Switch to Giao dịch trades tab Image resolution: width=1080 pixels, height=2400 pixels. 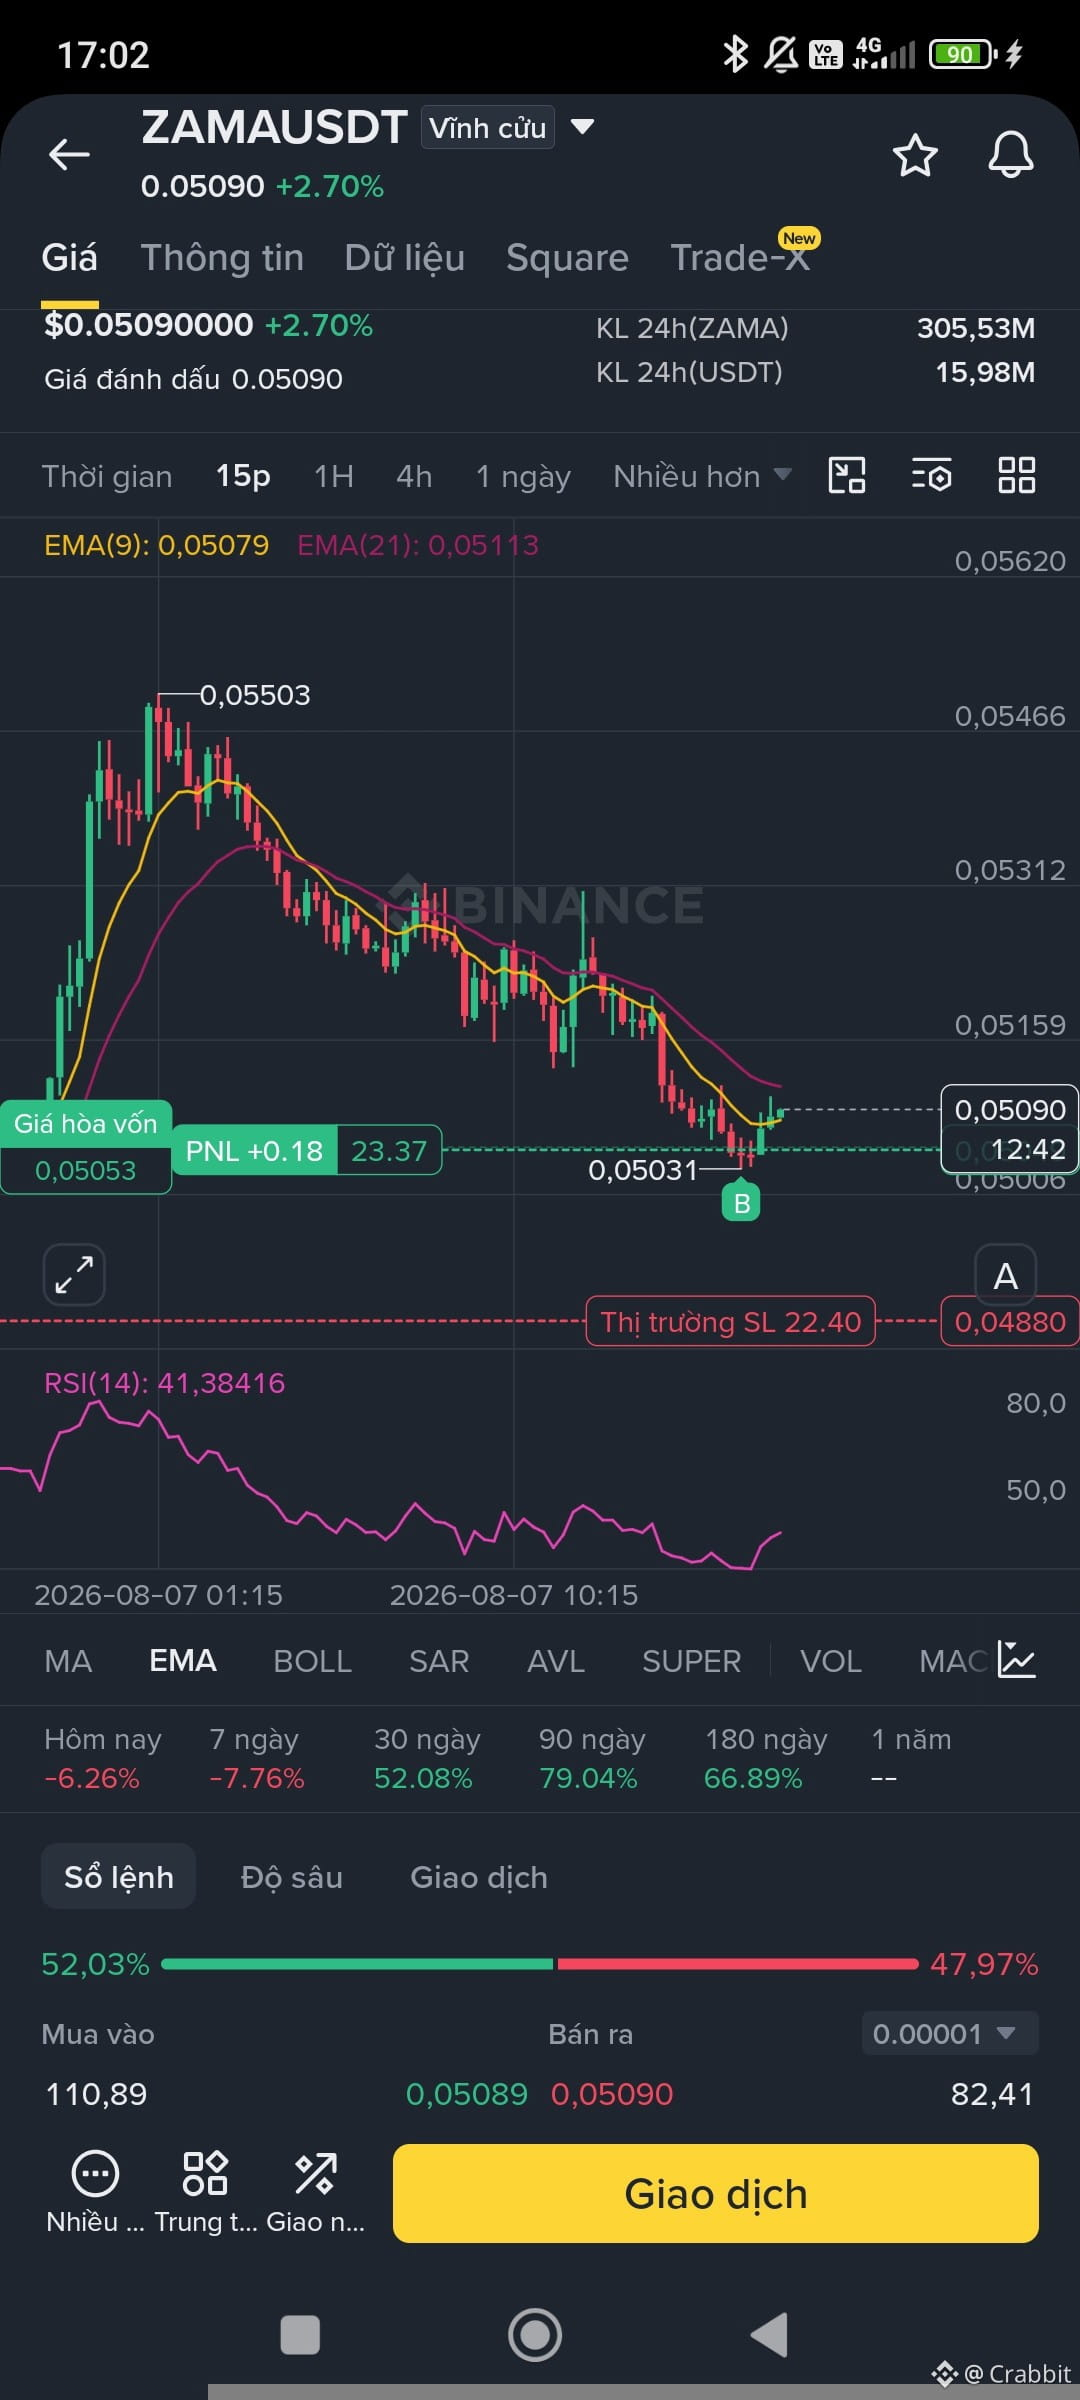pos(479,1877)
